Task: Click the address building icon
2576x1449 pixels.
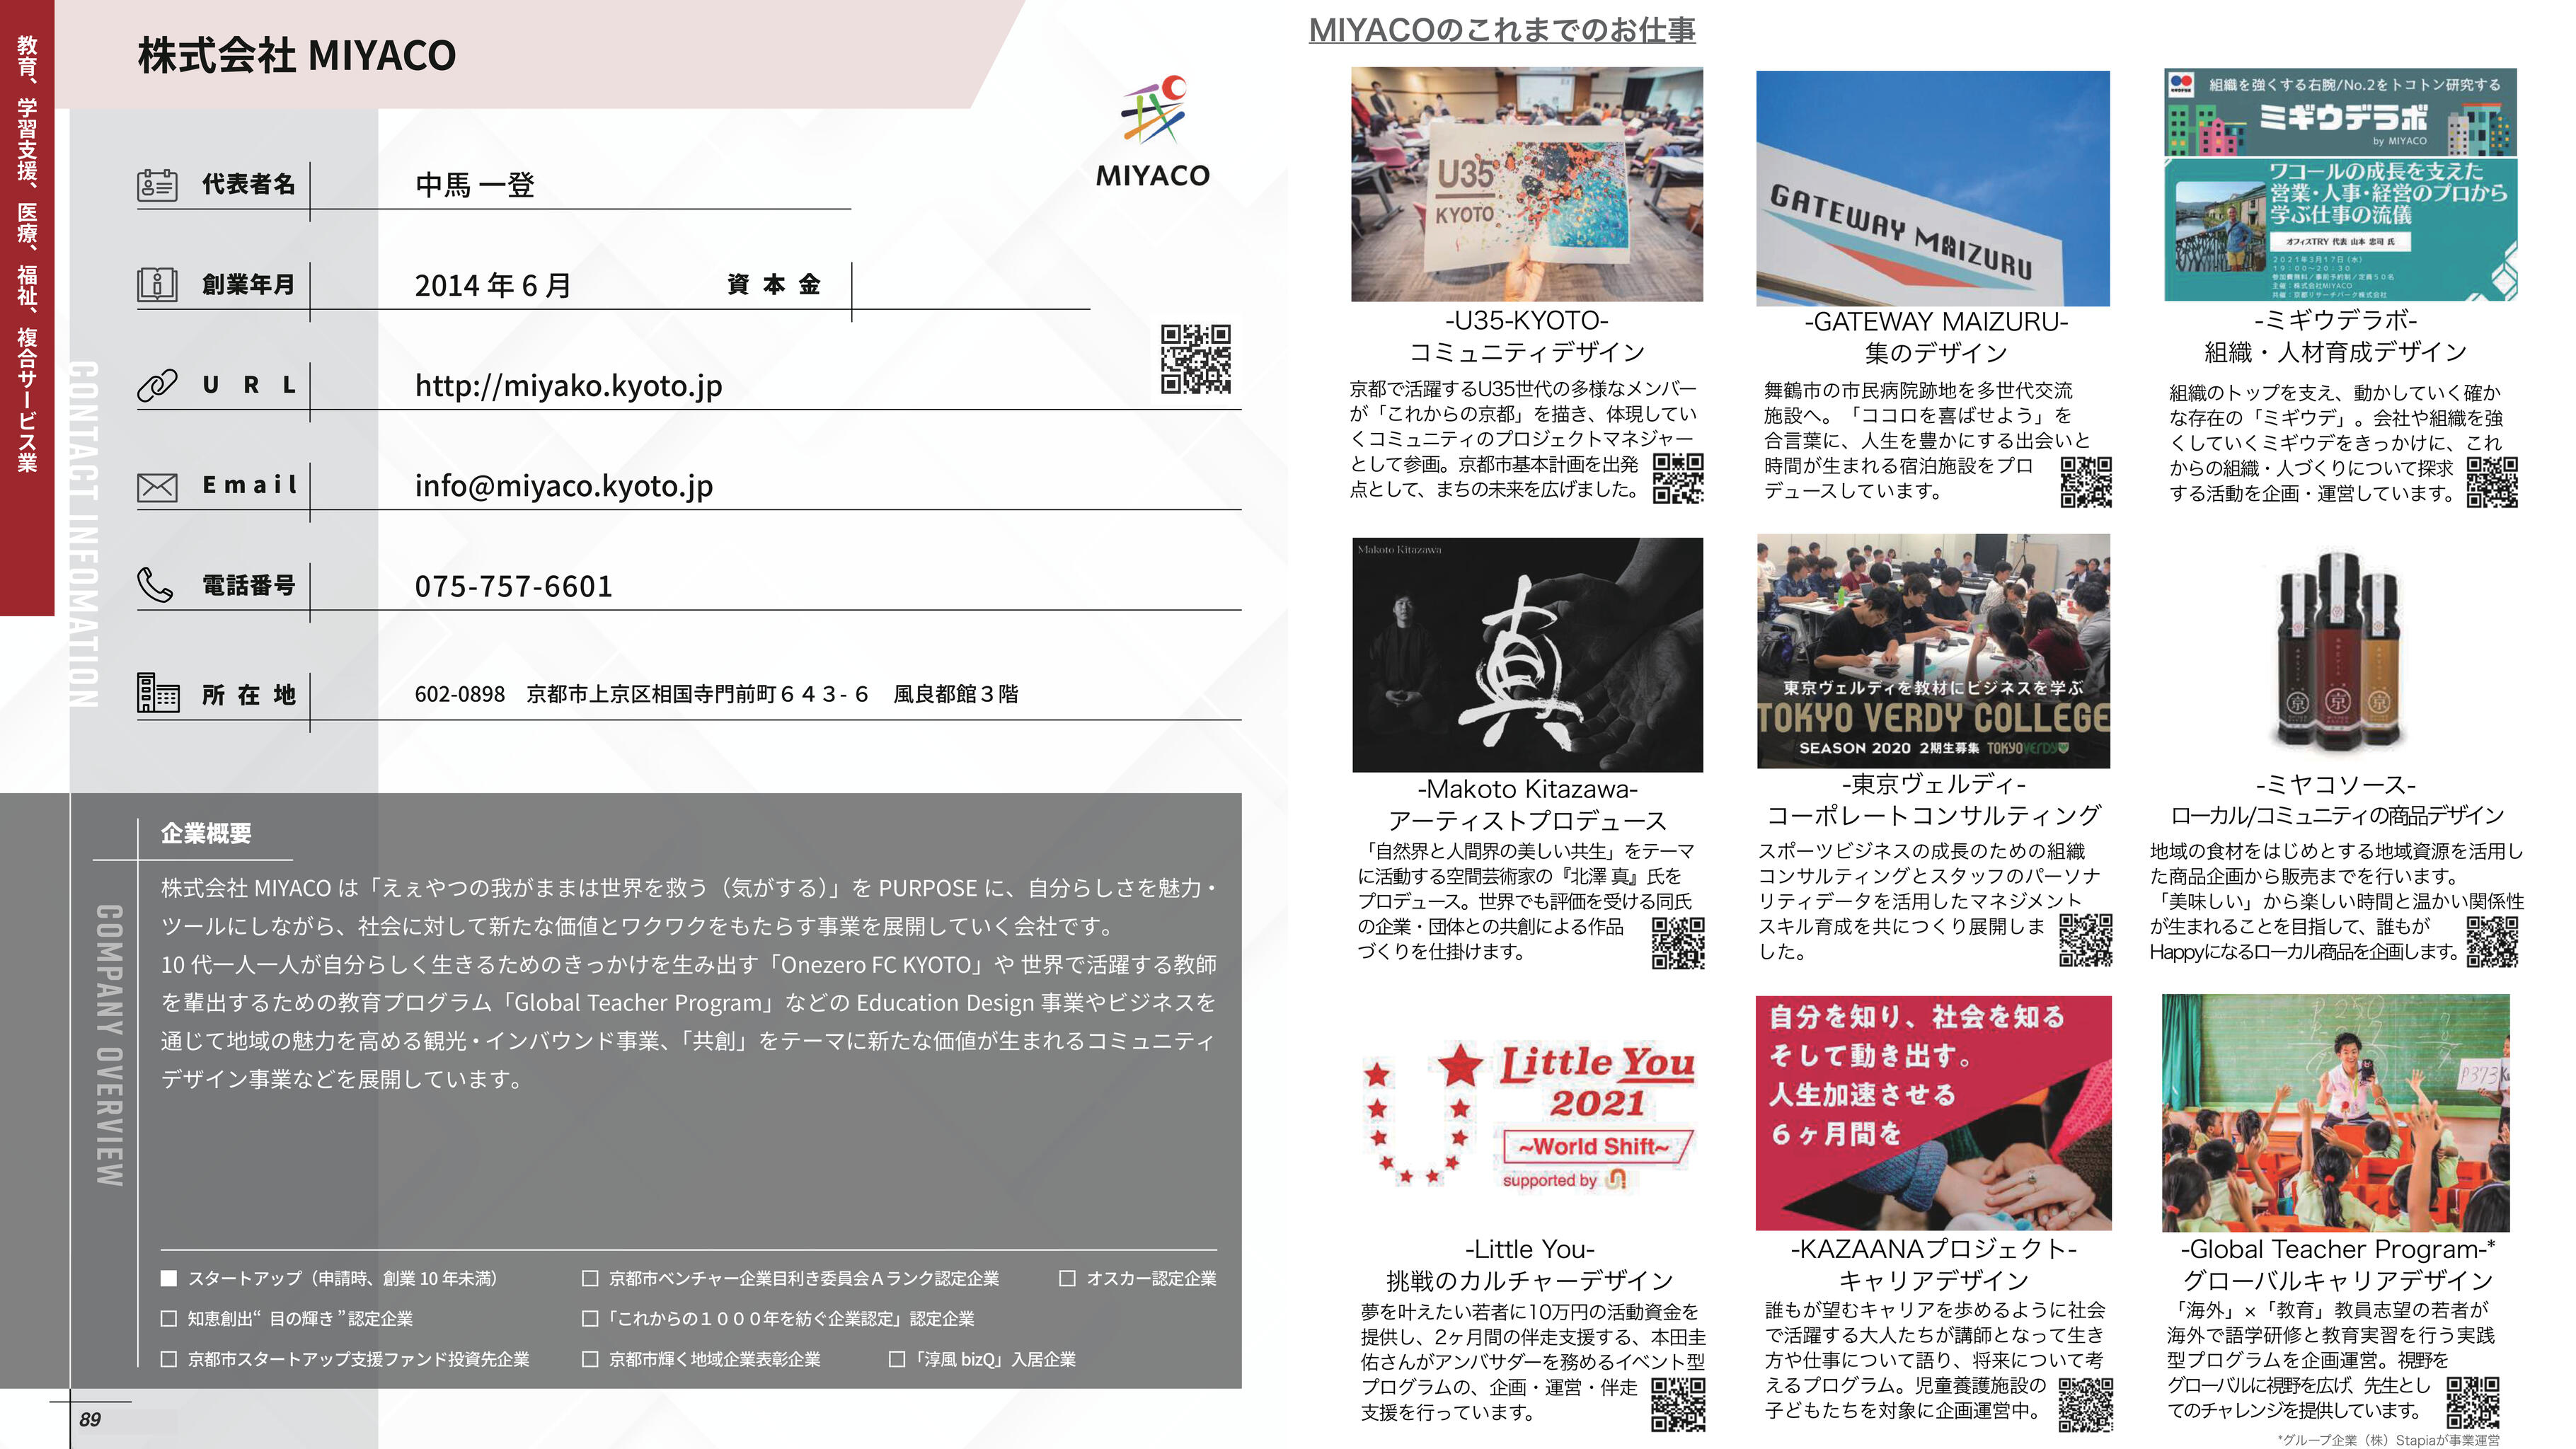Action: click(158, 693)
